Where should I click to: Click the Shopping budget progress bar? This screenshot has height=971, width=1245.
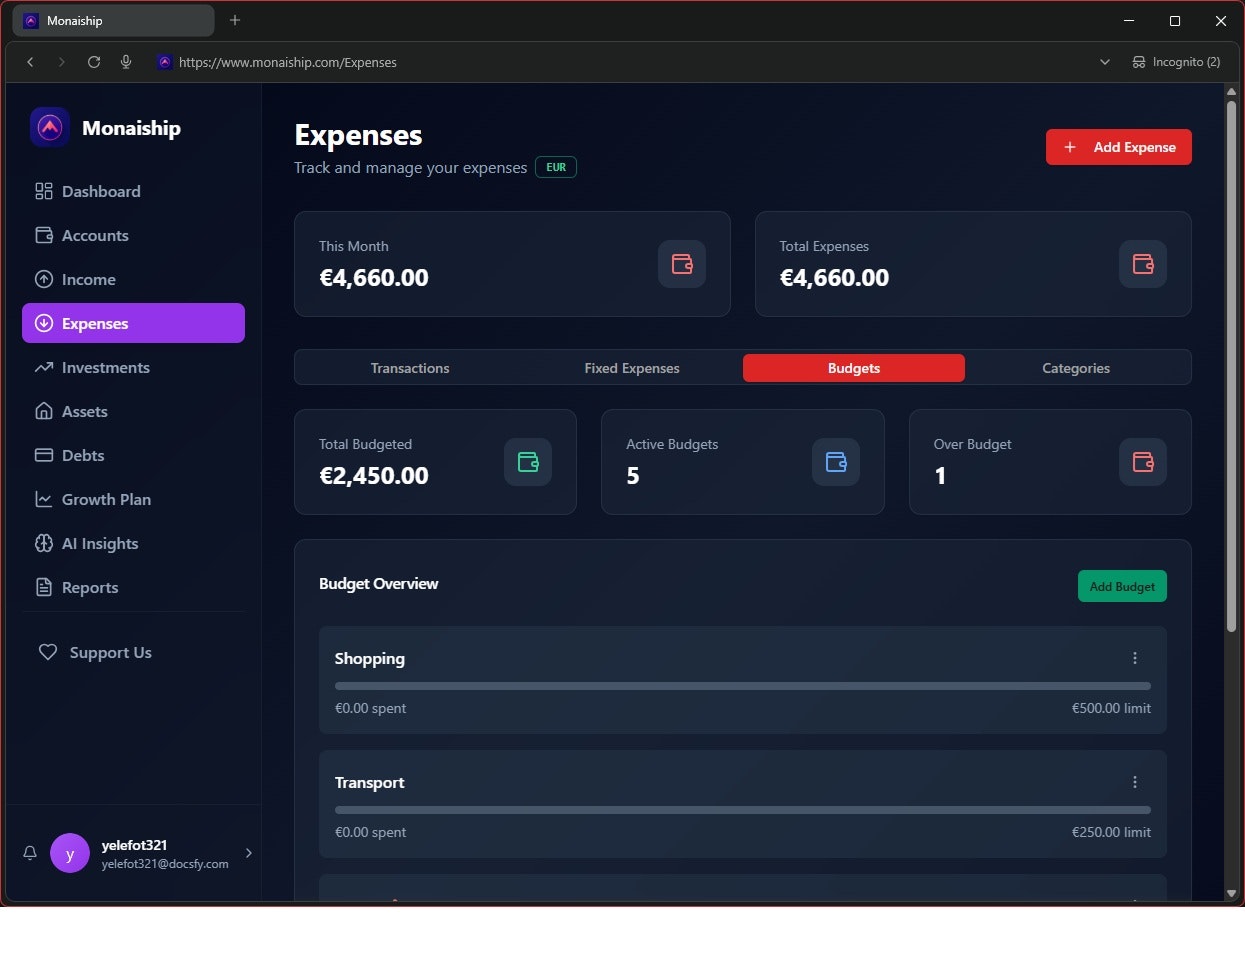[x=743, y=686]
